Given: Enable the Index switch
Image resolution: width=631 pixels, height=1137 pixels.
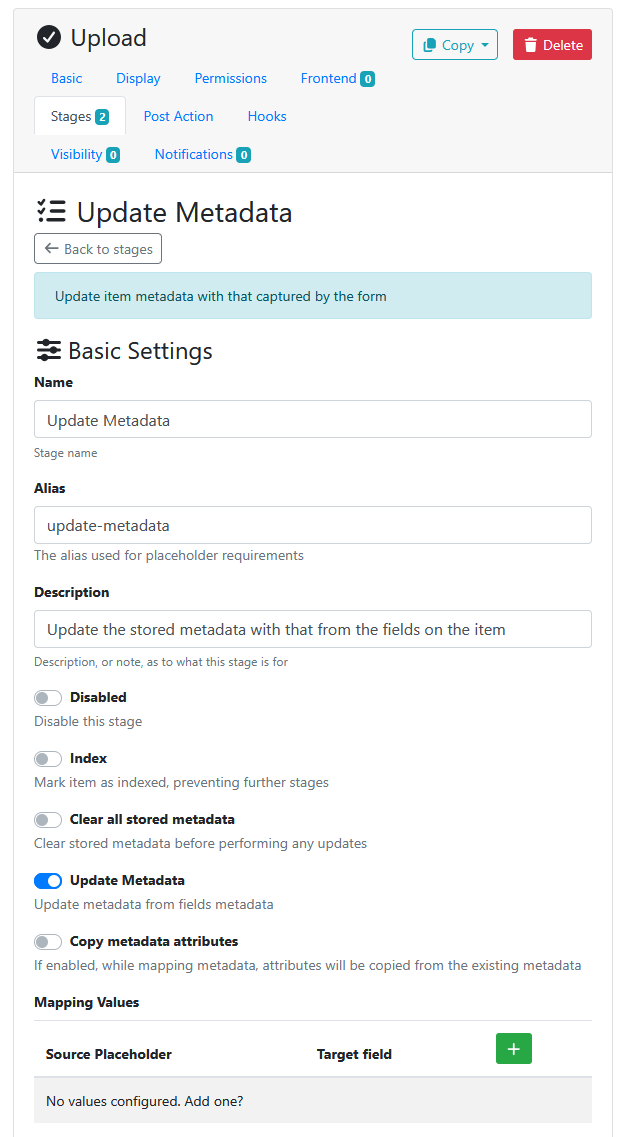Looking at the screenshot, I should pos(48,758).
